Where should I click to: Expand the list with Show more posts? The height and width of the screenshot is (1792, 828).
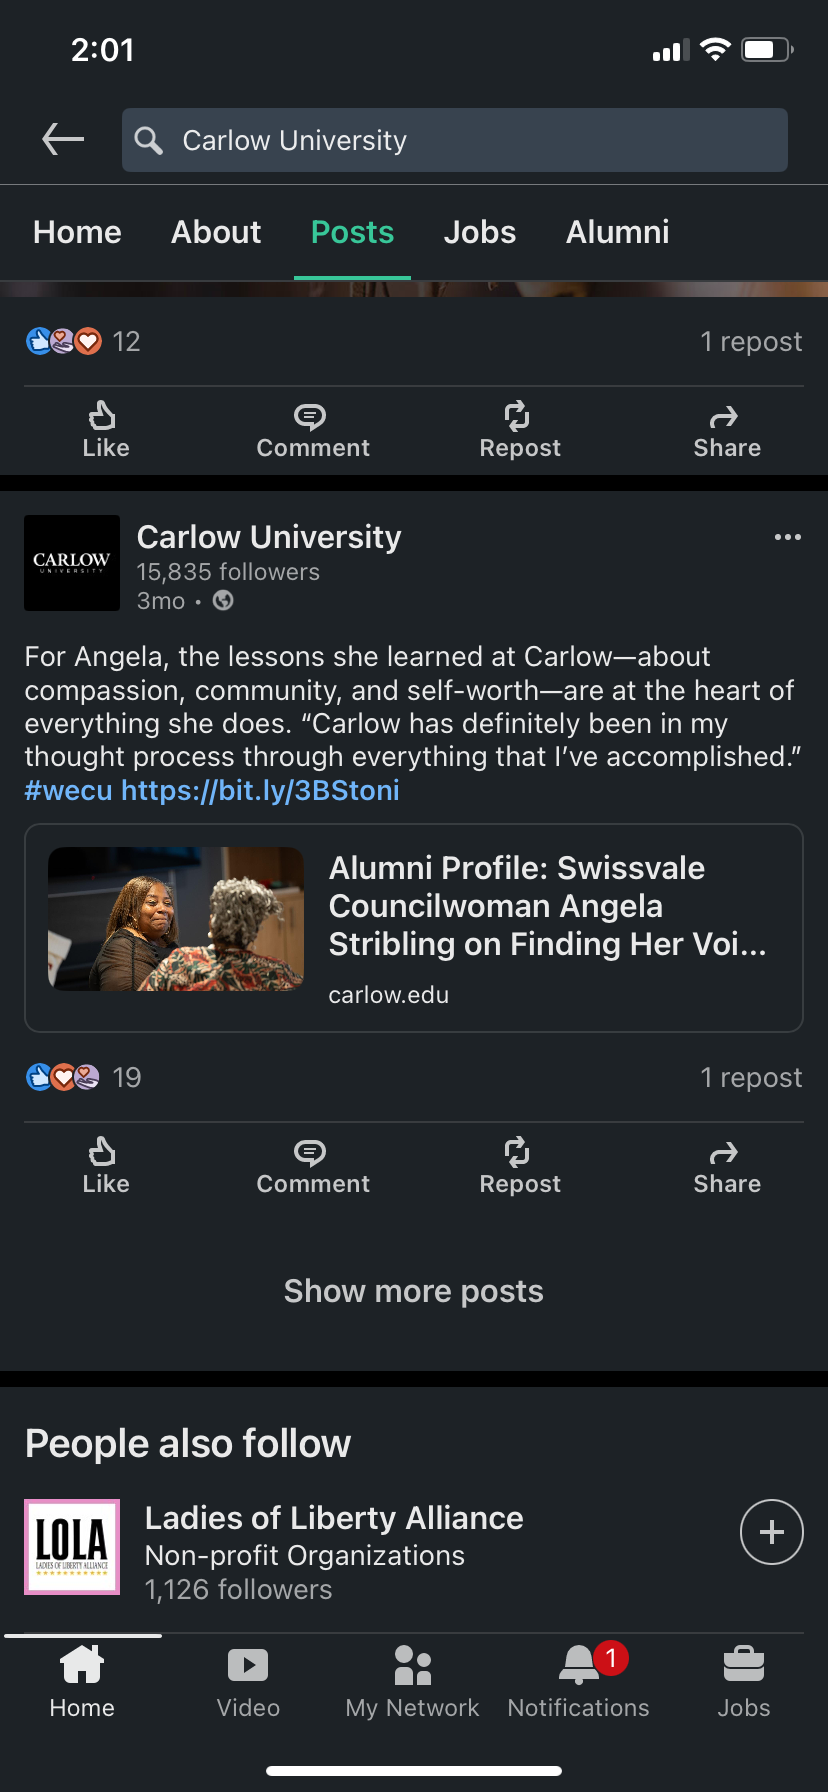tap(414, 1291)
